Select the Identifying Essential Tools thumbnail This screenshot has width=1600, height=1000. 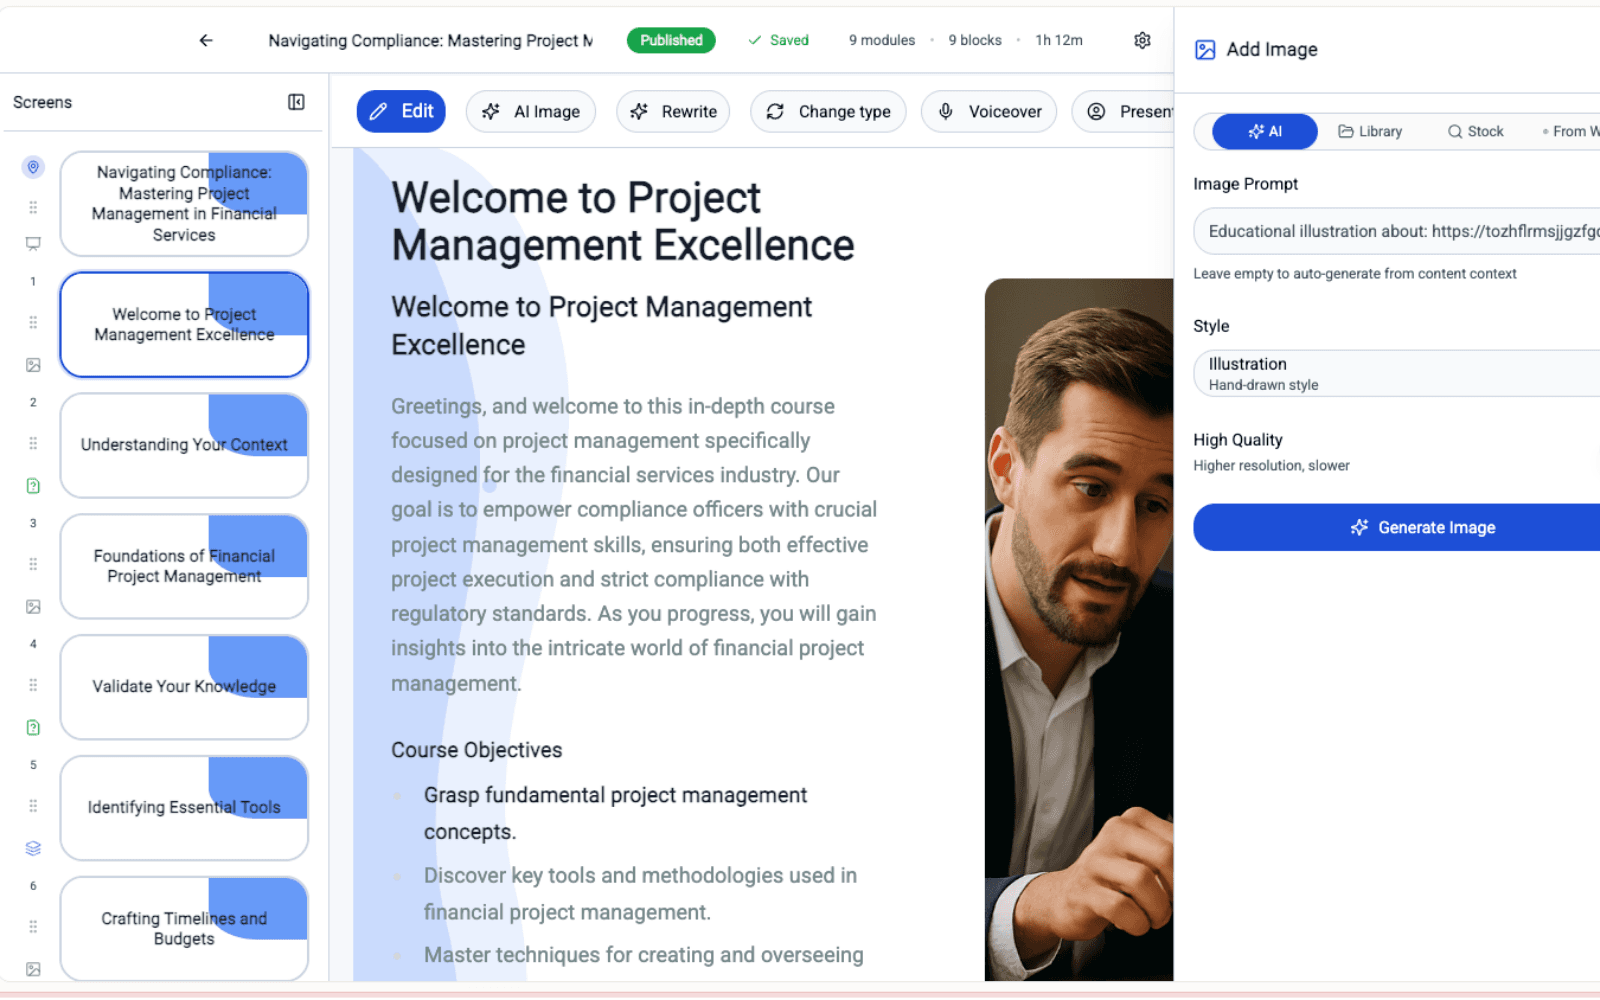[x=184, y=808]
